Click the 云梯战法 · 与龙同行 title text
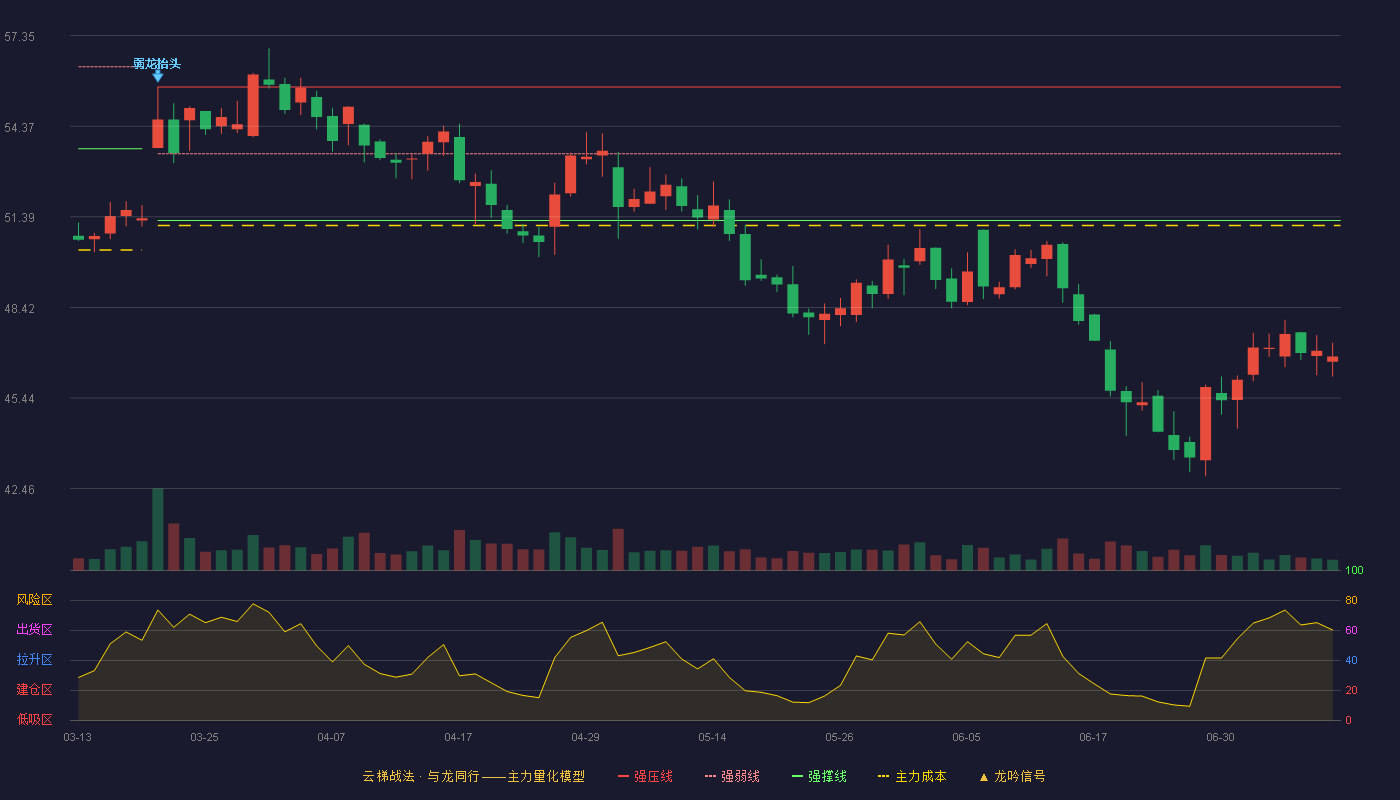 coord(421,776)
